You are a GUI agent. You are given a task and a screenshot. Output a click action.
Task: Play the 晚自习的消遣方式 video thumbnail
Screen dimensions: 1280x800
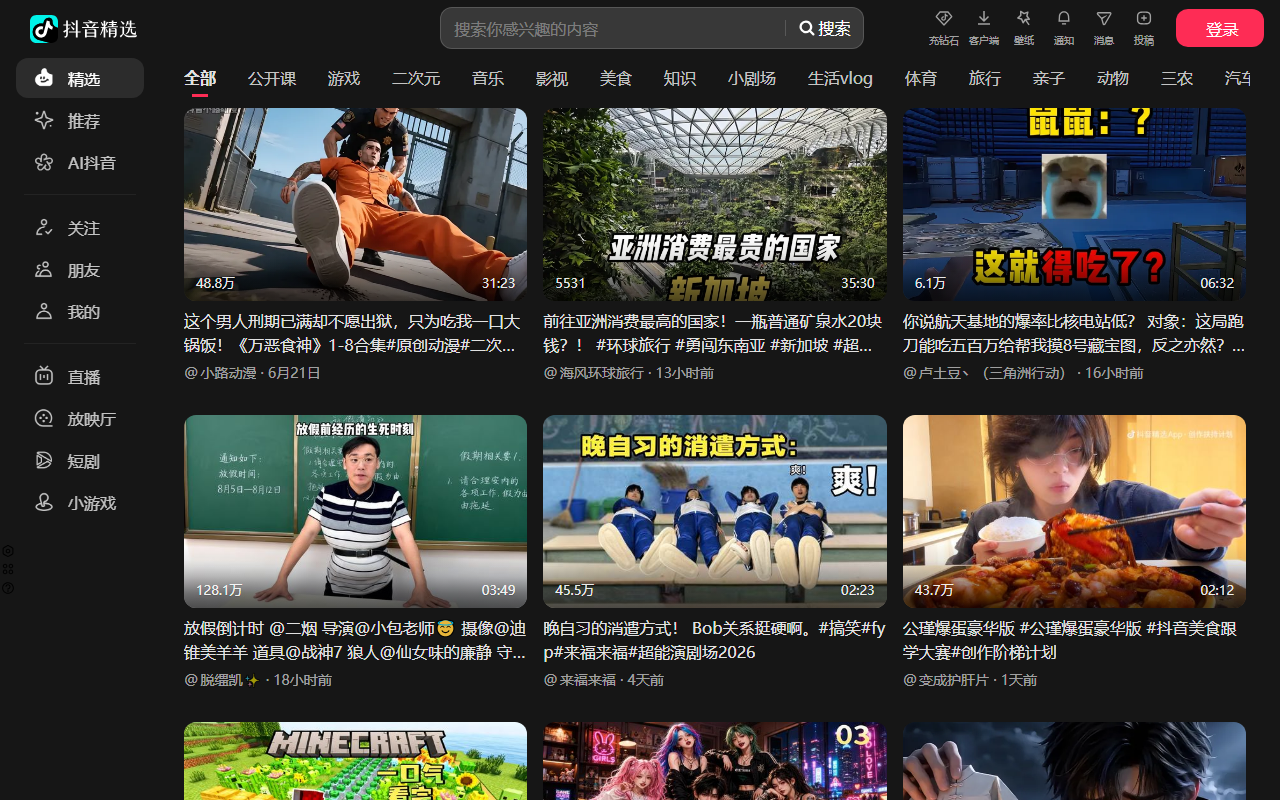(715, 511)
